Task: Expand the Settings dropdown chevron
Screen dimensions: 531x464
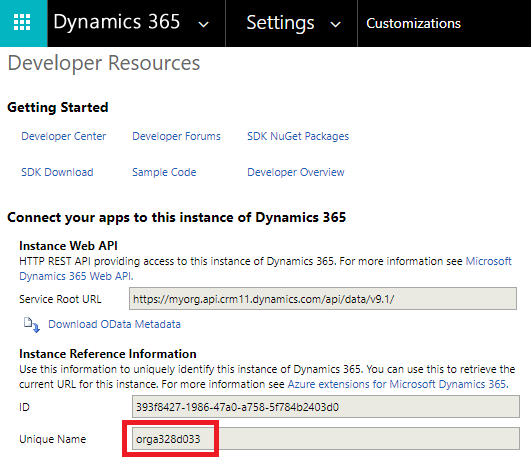Action: click(335, 24)
